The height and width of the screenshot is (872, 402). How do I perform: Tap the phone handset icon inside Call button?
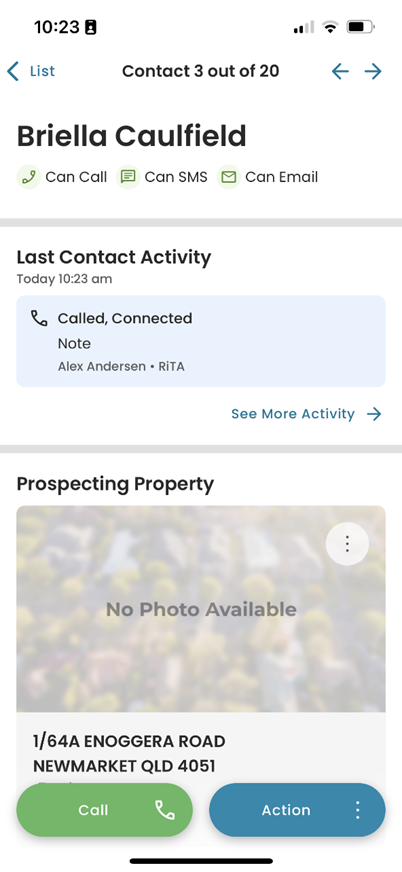pos(165,810)
